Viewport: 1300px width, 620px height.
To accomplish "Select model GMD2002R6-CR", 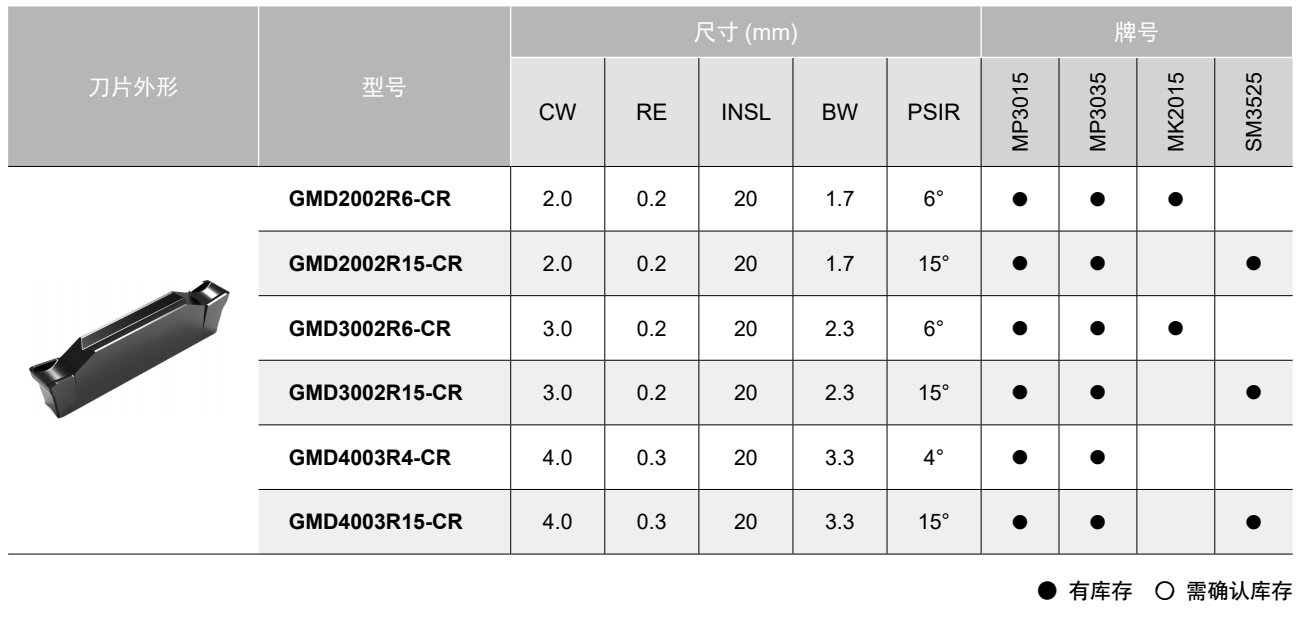I will [369, 198].
